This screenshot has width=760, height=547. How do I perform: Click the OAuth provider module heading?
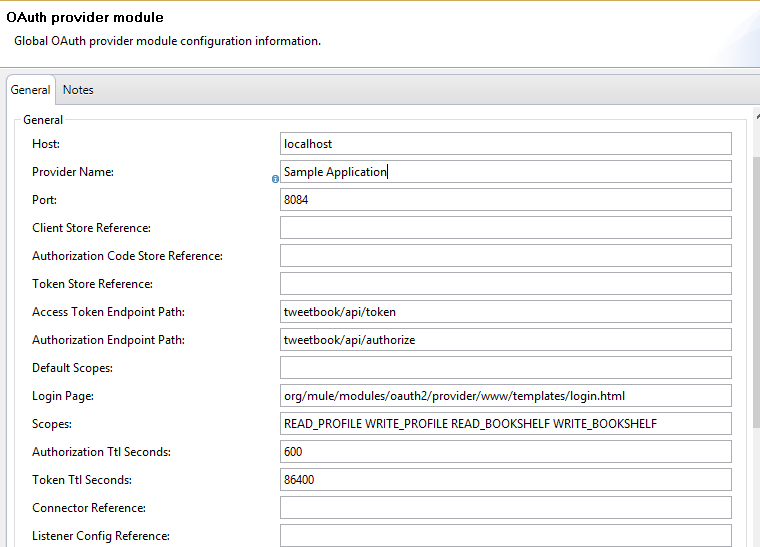pyautogui.click(x=85, y=18)
